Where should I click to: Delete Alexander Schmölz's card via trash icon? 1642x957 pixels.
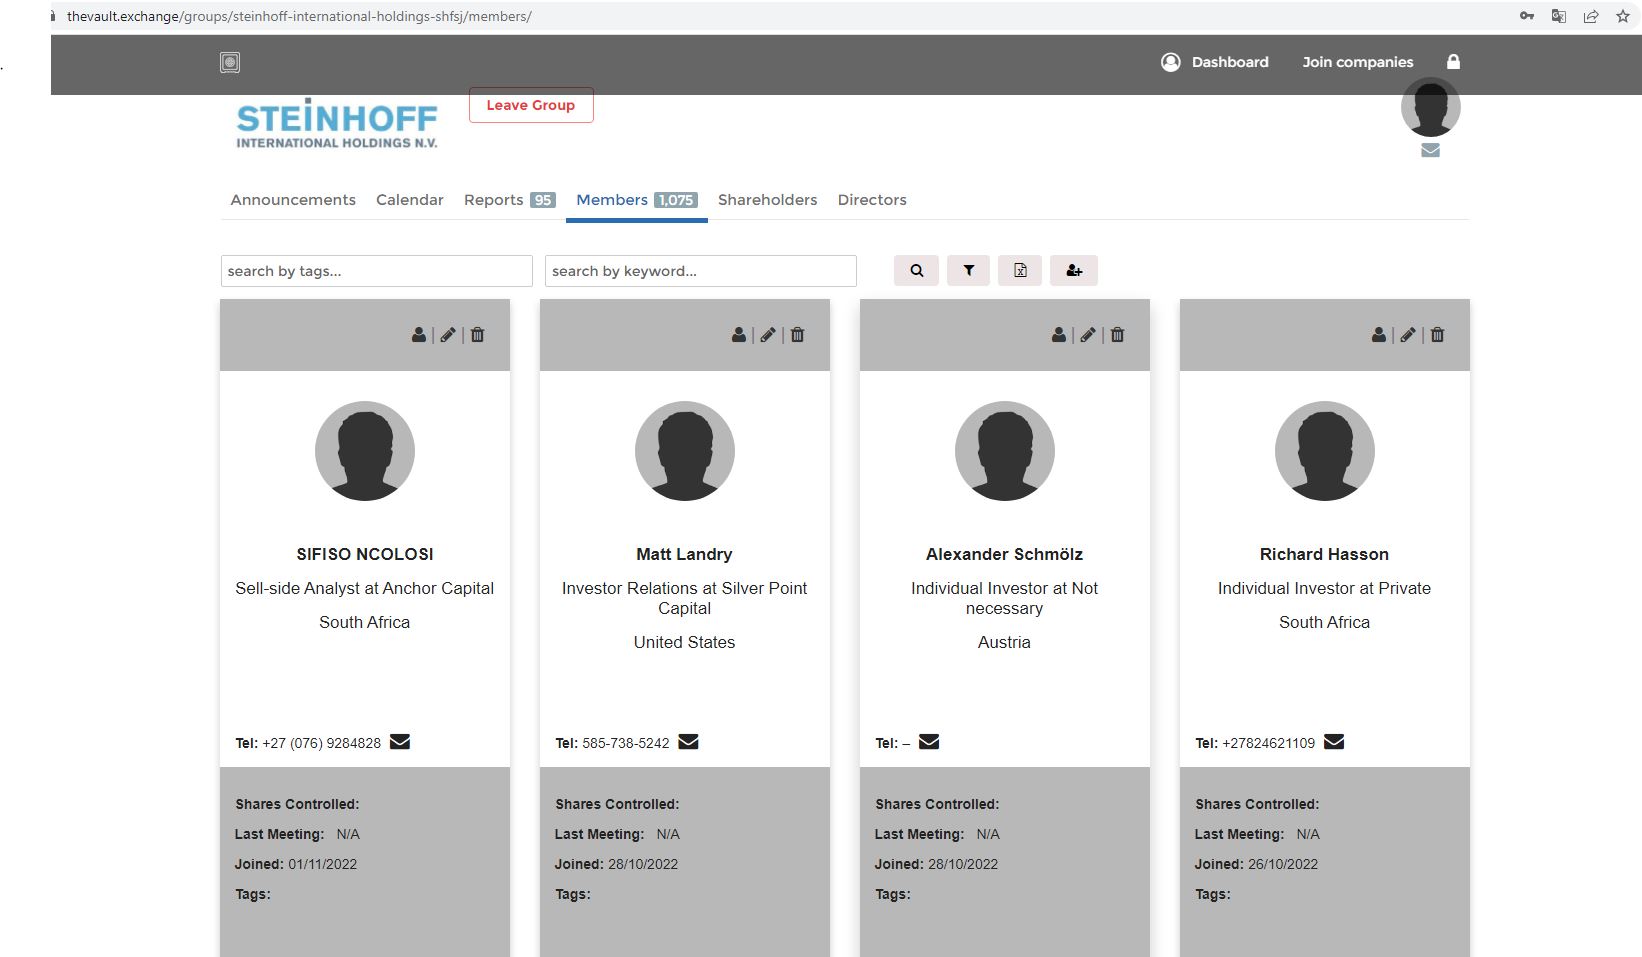coord(1117,335)
